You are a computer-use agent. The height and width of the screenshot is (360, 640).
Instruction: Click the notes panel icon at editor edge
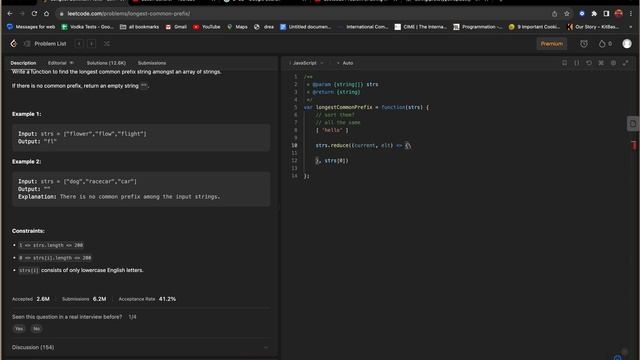click(633, 124)
